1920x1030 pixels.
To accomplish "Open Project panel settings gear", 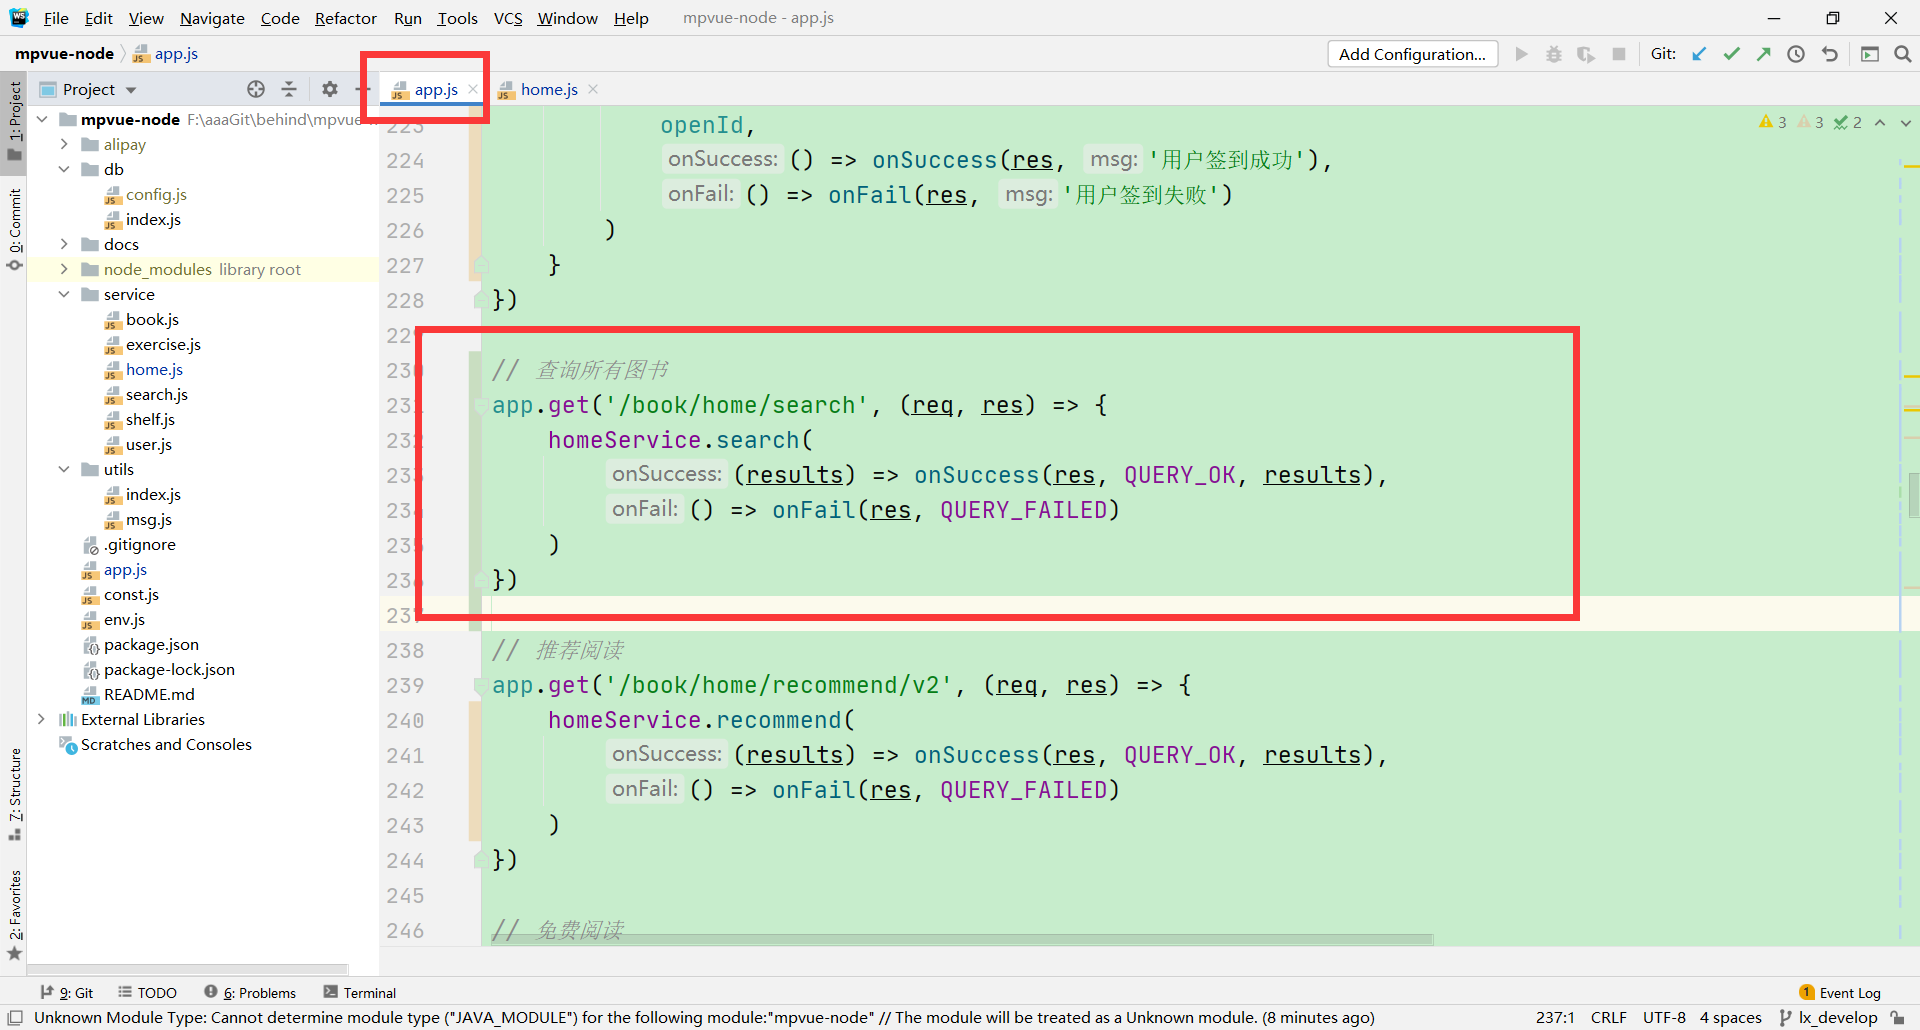I will point(330,89).
